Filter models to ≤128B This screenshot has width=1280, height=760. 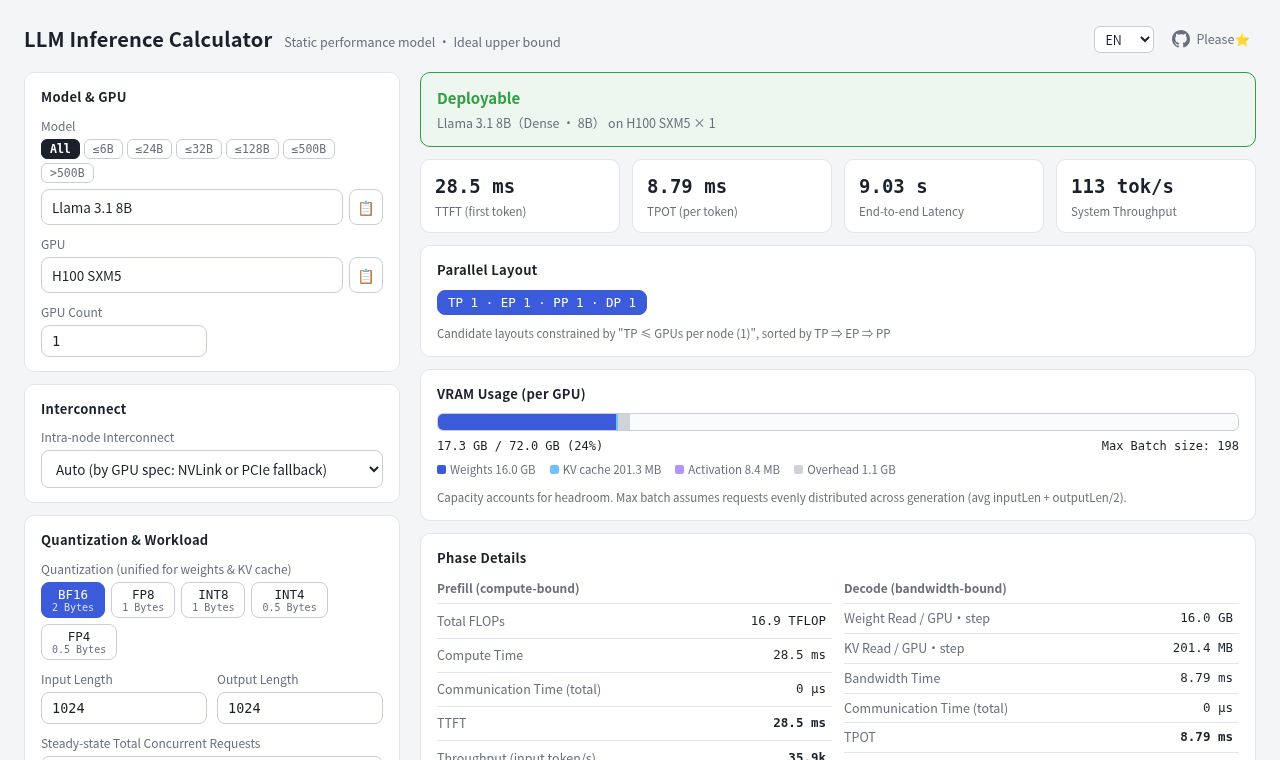point(252,149)
